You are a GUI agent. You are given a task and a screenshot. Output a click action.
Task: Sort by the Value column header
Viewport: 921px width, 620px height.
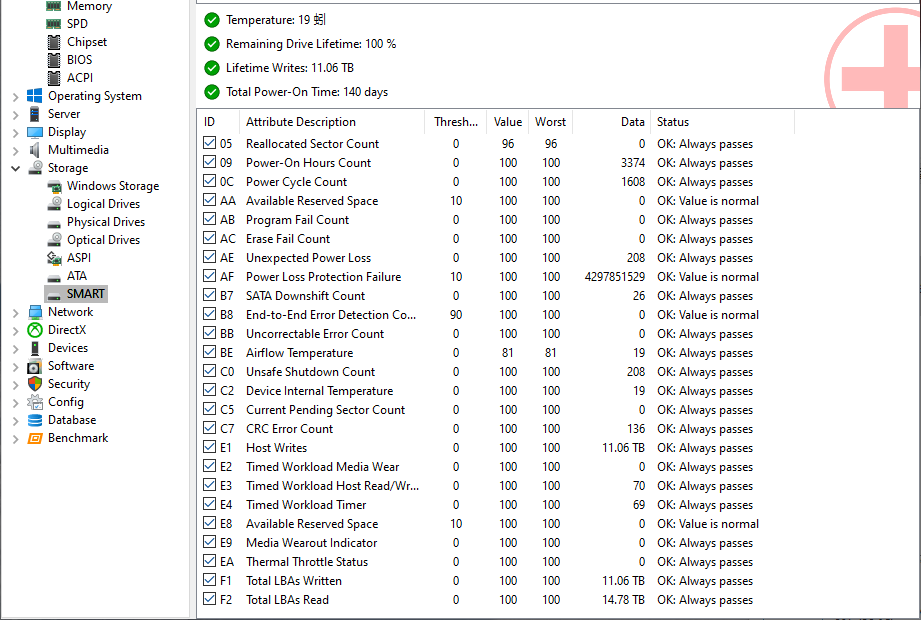coord(507,122)
